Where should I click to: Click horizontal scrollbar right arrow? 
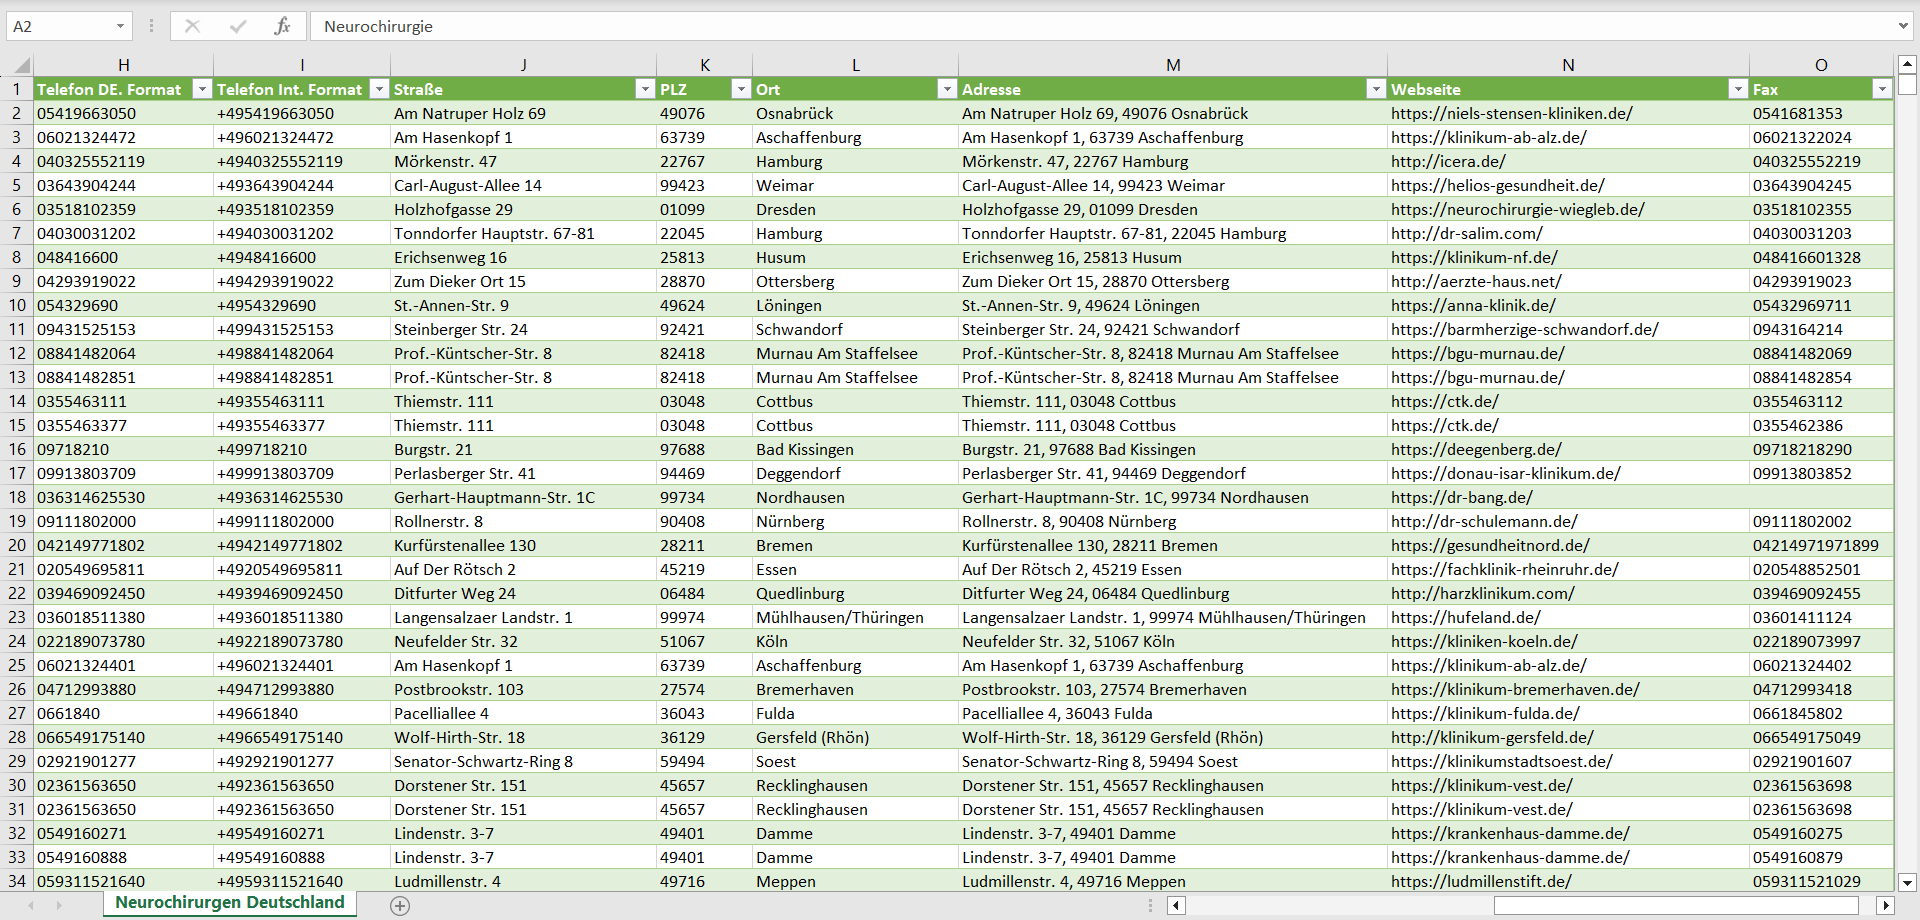(x=1885, y=906)
